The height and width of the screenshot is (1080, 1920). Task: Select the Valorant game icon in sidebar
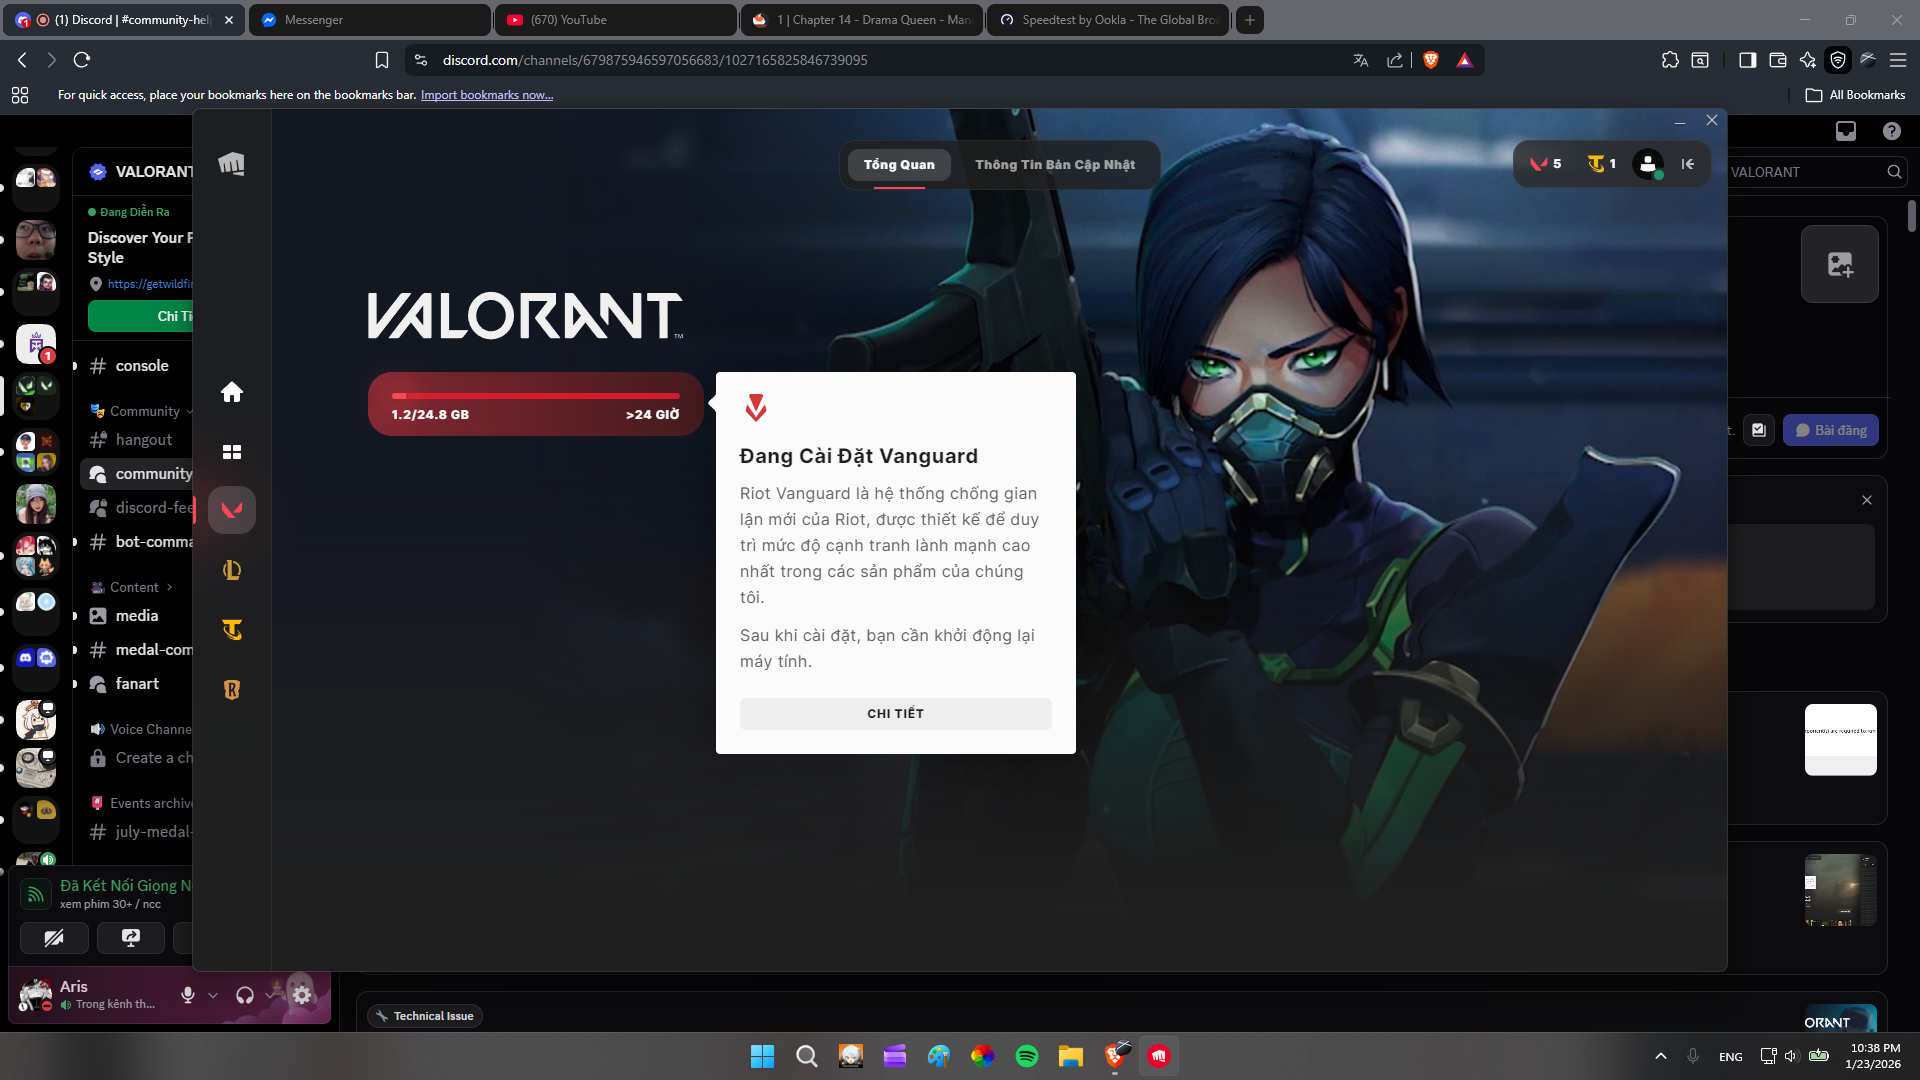[x=232, y=510]
